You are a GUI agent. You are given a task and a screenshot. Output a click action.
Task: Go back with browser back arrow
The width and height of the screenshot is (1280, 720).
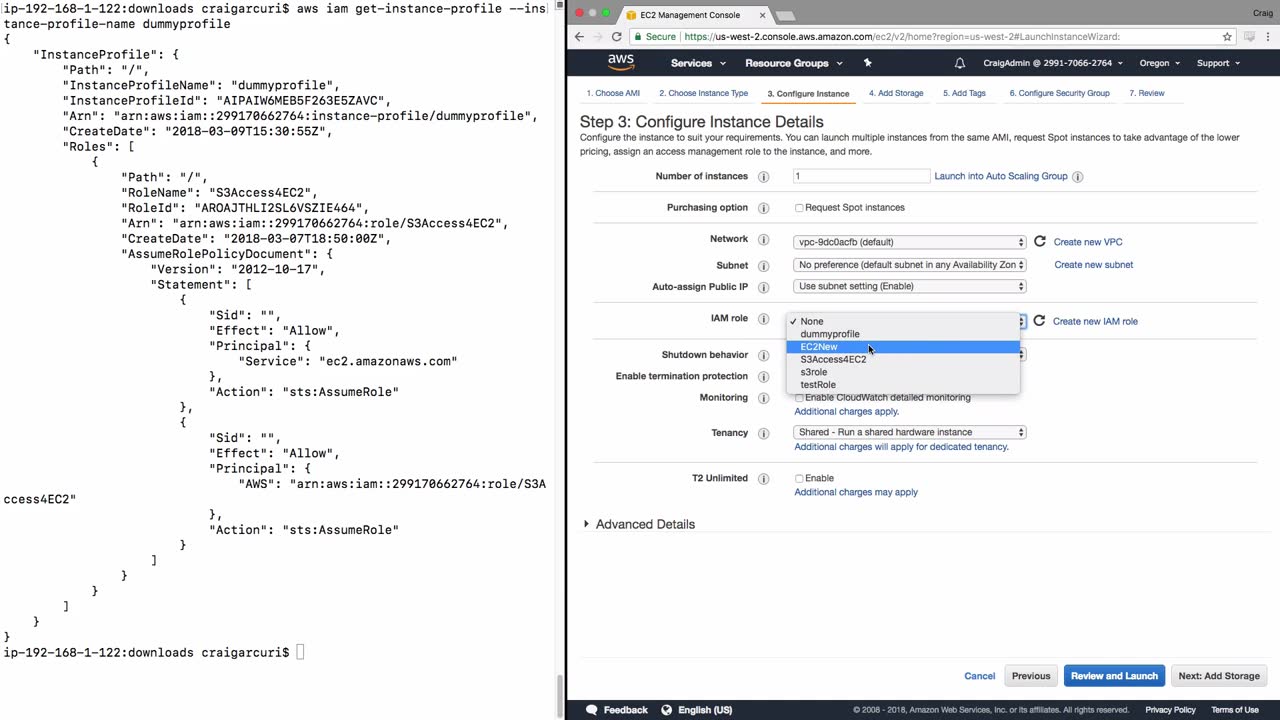pos(579,37)
